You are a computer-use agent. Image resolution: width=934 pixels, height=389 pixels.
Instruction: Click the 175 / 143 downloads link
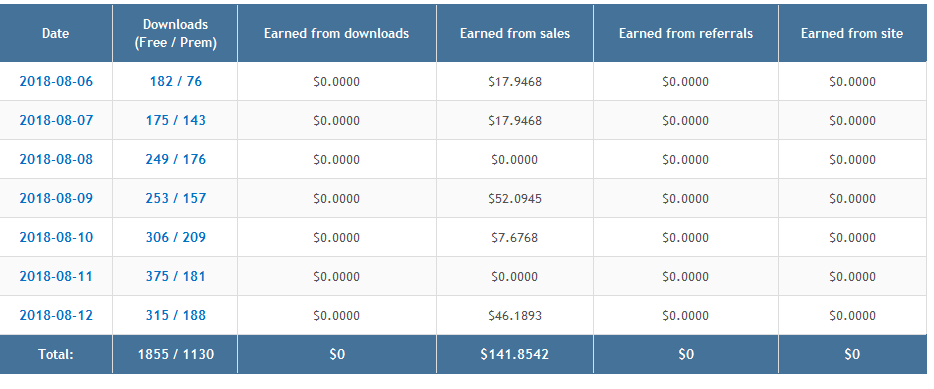176,120
